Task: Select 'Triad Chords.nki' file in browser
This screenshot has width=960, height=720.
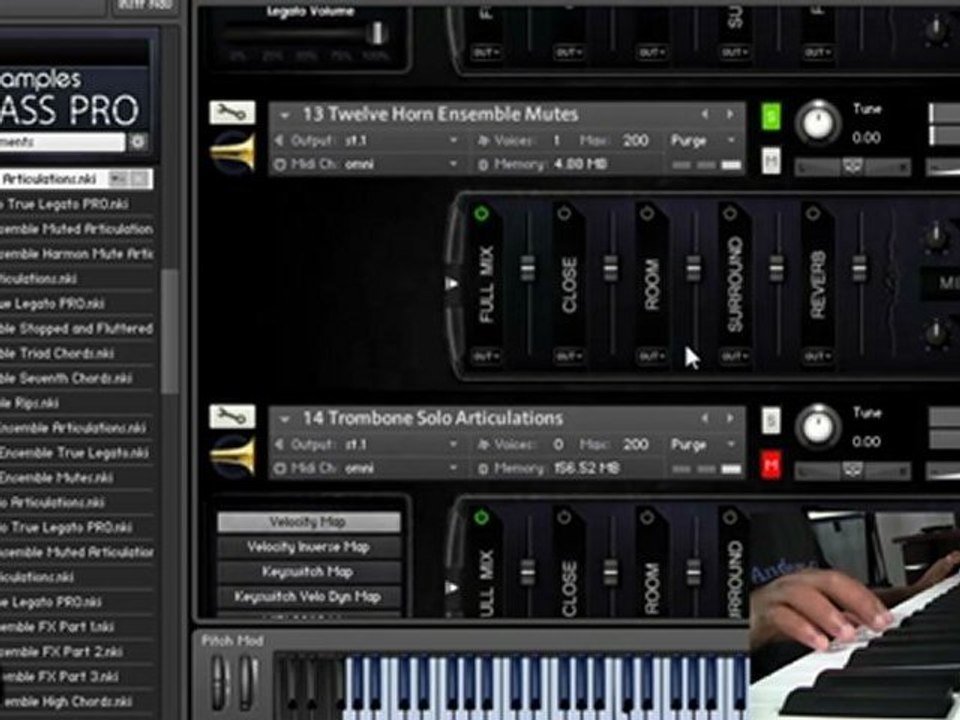Action: (77, 353)
